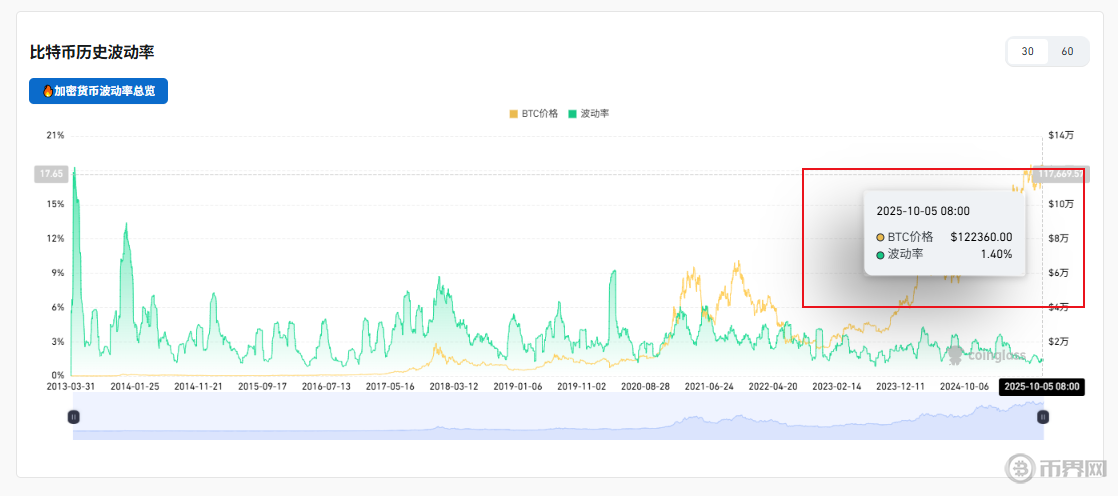Click the yellow BTC价格 legend marker
Image resolution: width=1118 pixels, height=496 pixels.
pyautogui.click(x=514, y=114)
